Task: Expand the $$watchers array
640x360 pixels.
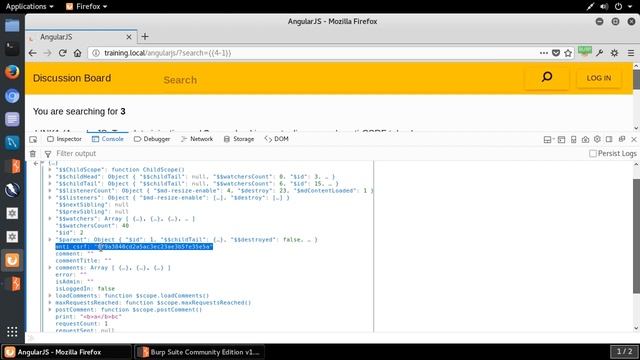Action: click(50, 218)
